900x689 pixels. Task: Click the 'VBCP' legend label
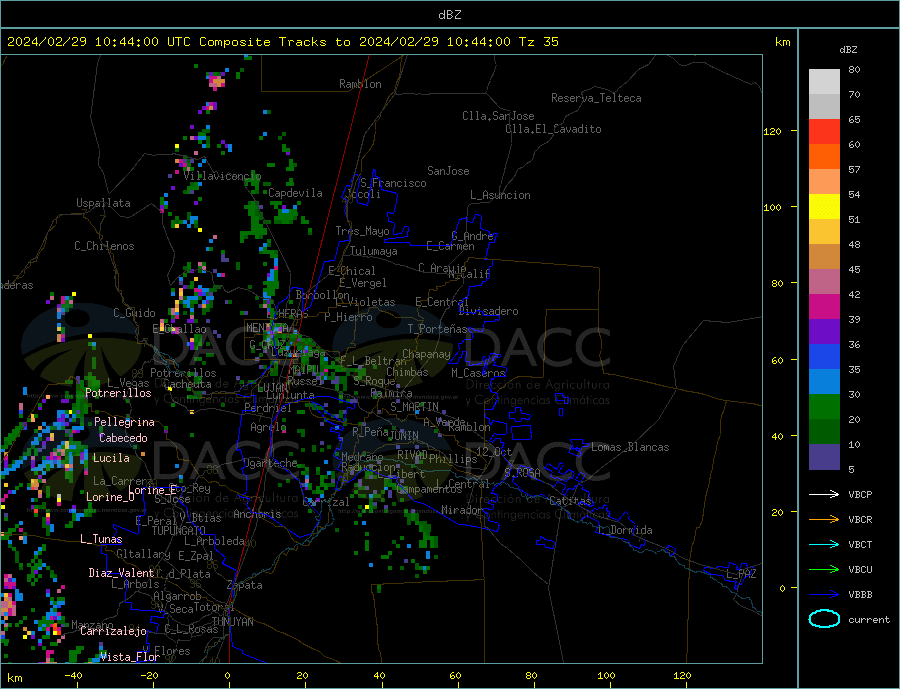click(860, 494)
